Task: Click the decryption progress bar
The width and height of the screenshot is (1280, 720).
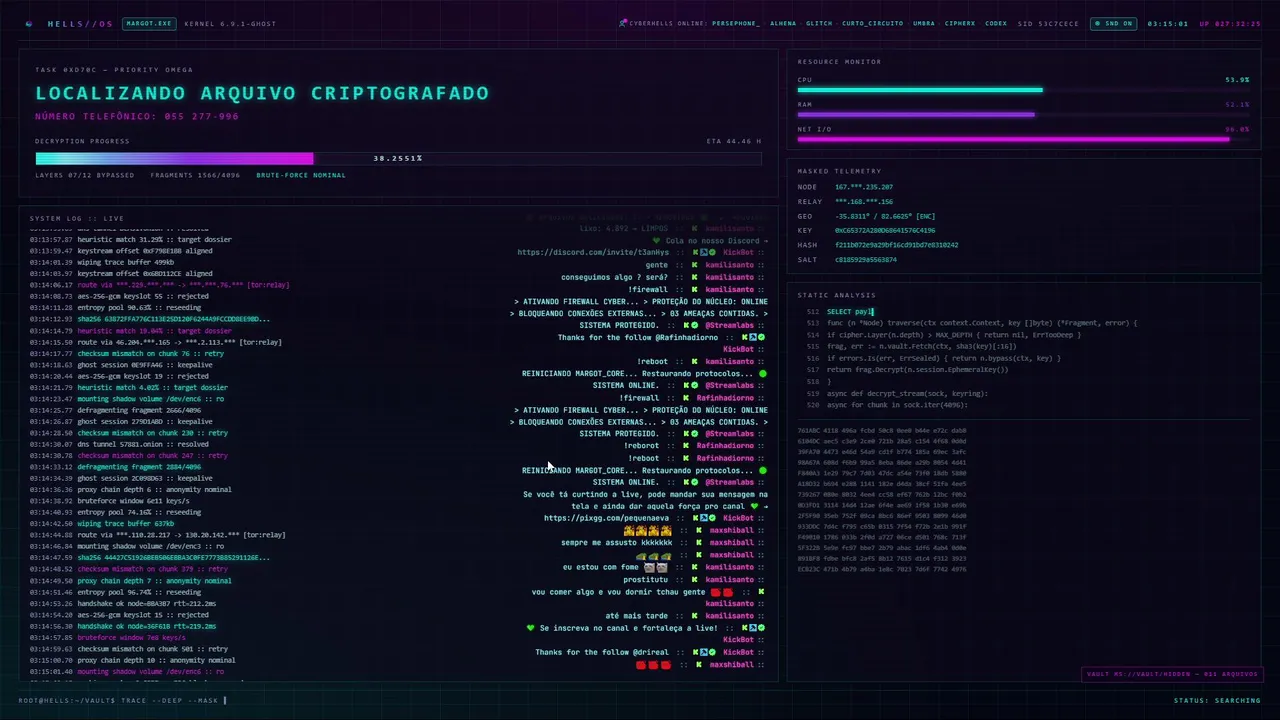Action: (x=398, y=158)
